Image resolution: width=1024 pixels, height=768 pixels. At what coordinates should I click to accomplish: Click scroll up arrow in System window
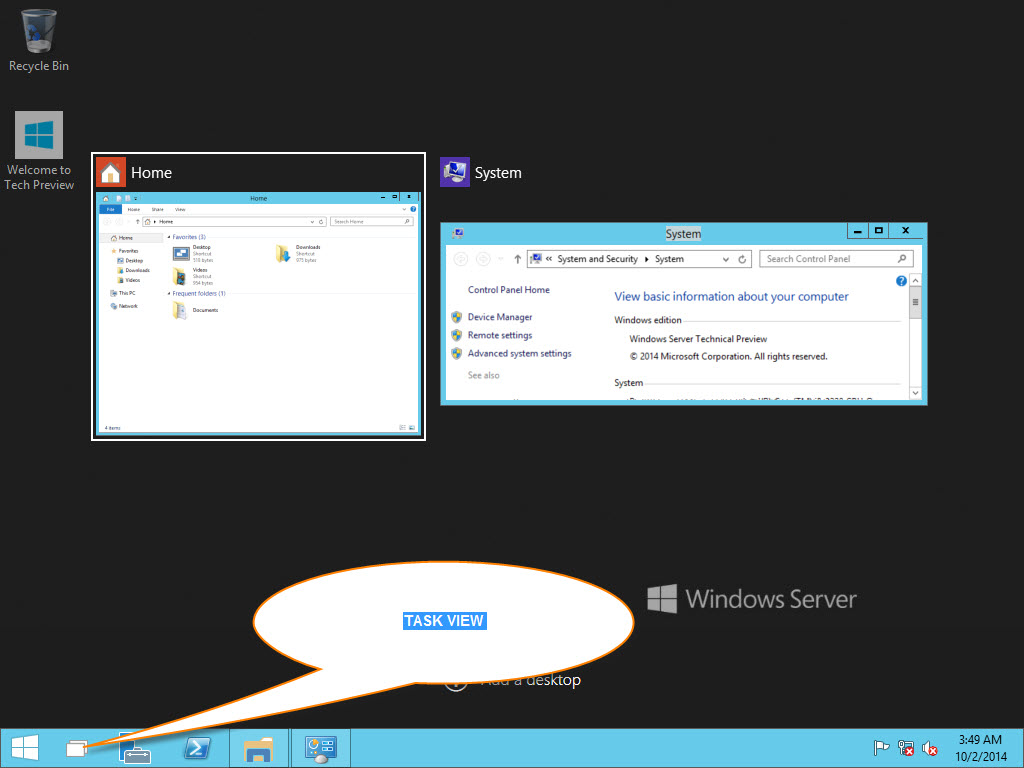(915, 280)
